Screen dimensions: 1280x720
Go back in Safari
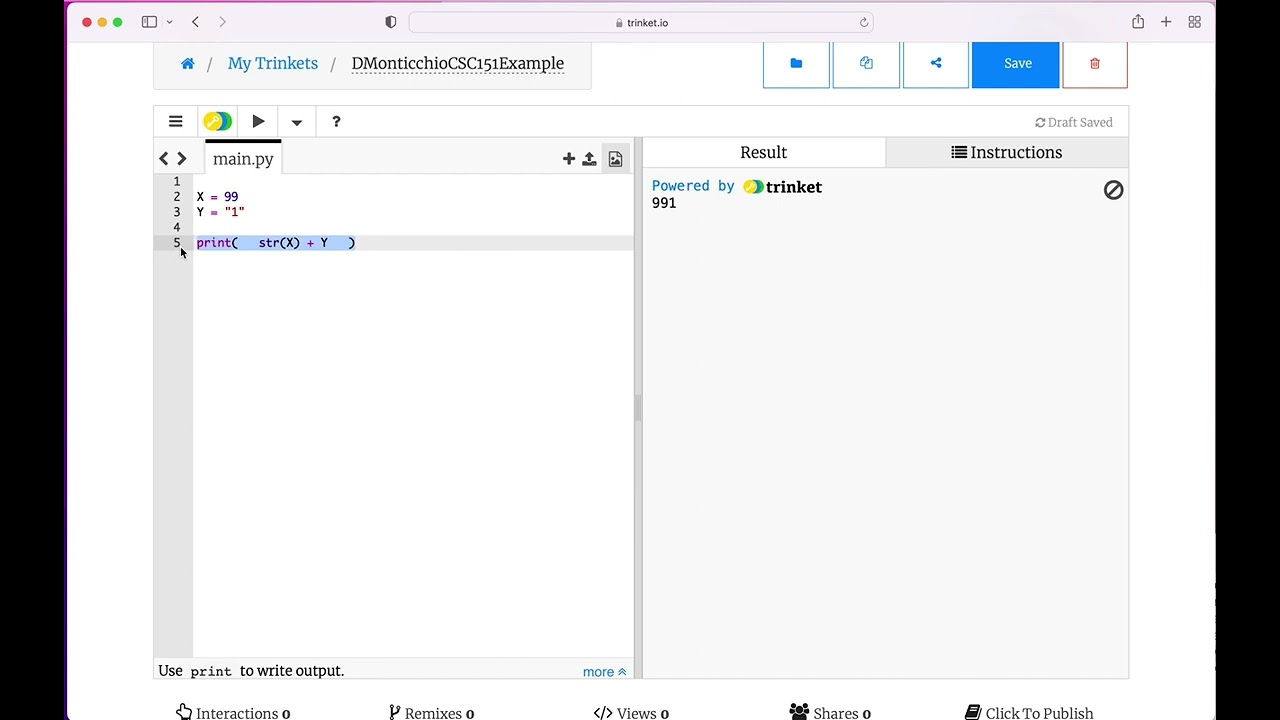[195, 22]
